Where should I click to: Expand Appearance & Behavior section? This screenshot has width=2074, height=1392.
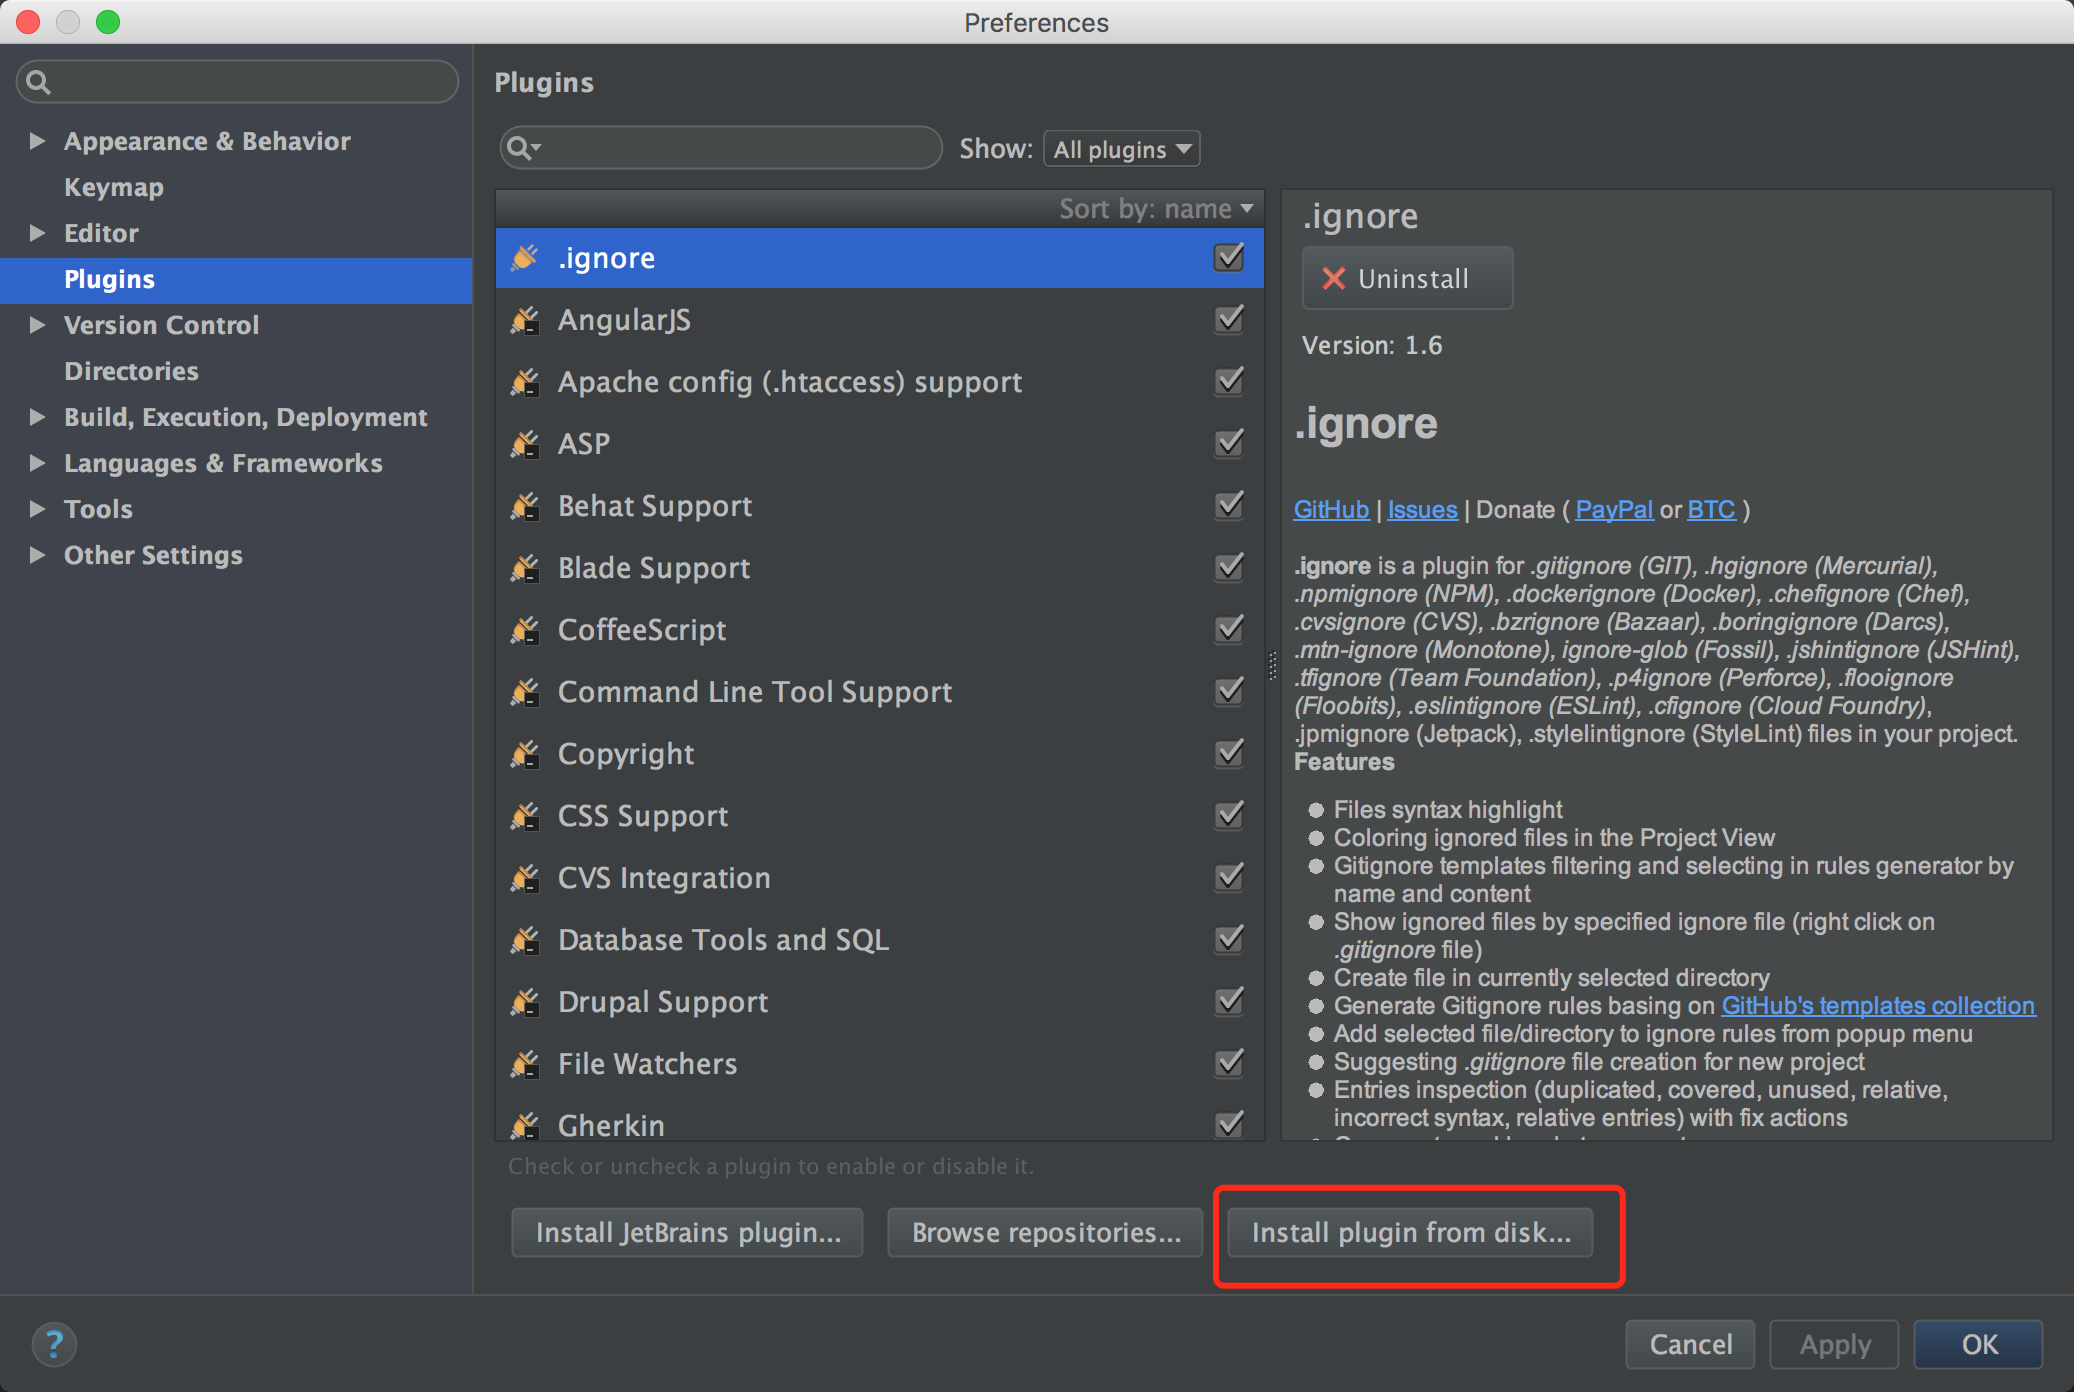37,141
